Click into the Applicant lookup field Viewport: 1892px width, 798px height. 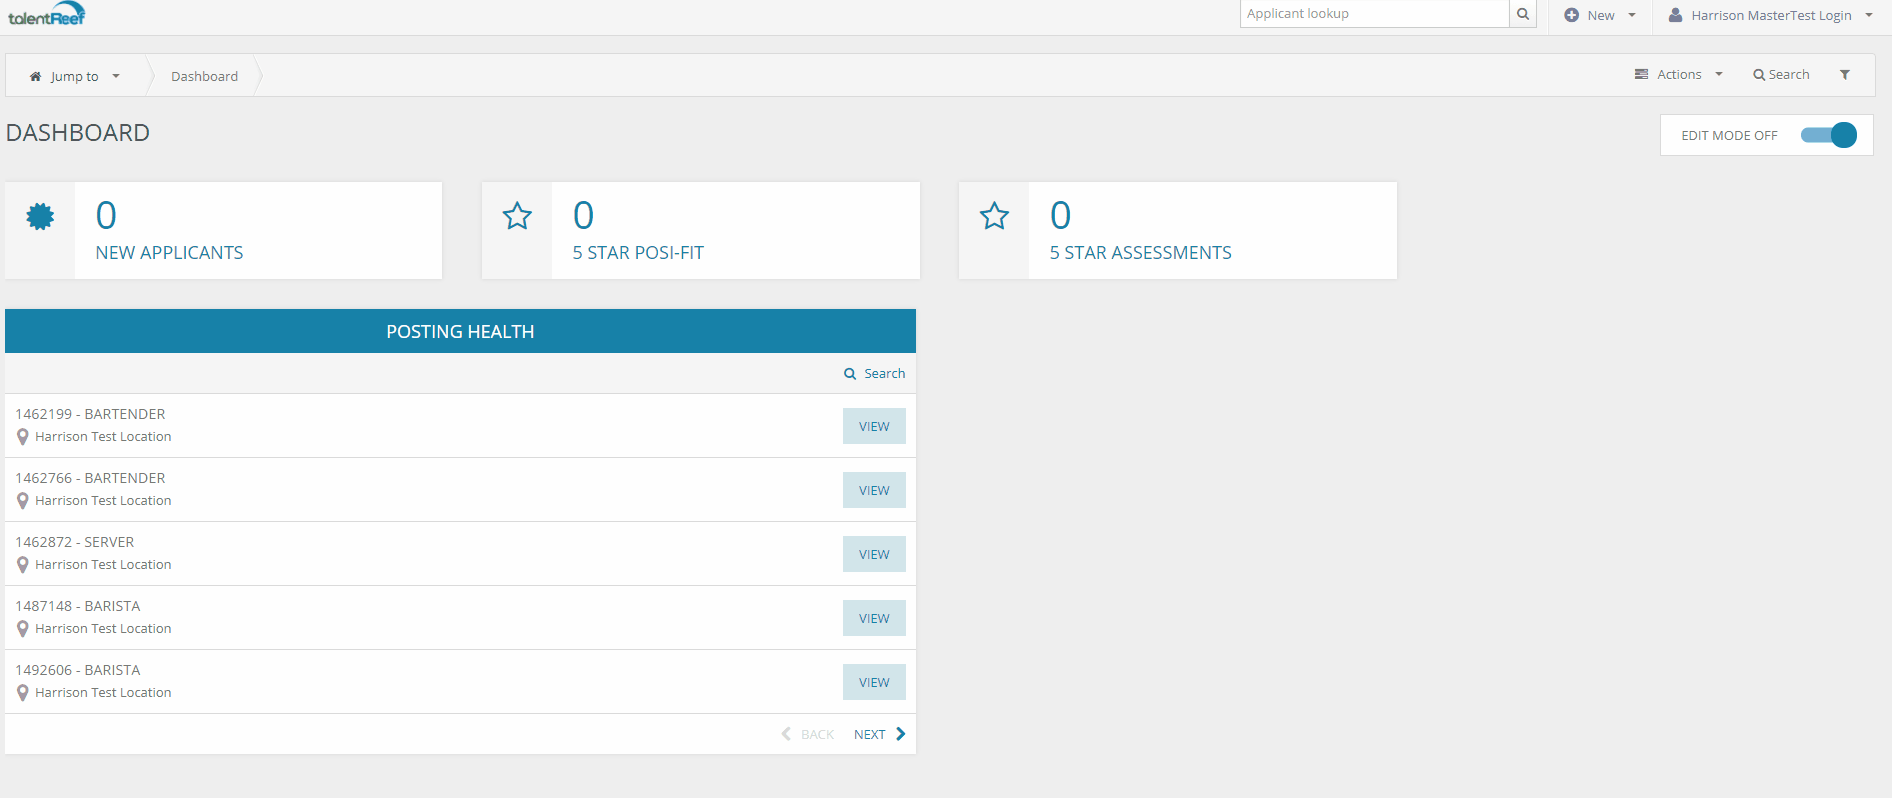1374,14
